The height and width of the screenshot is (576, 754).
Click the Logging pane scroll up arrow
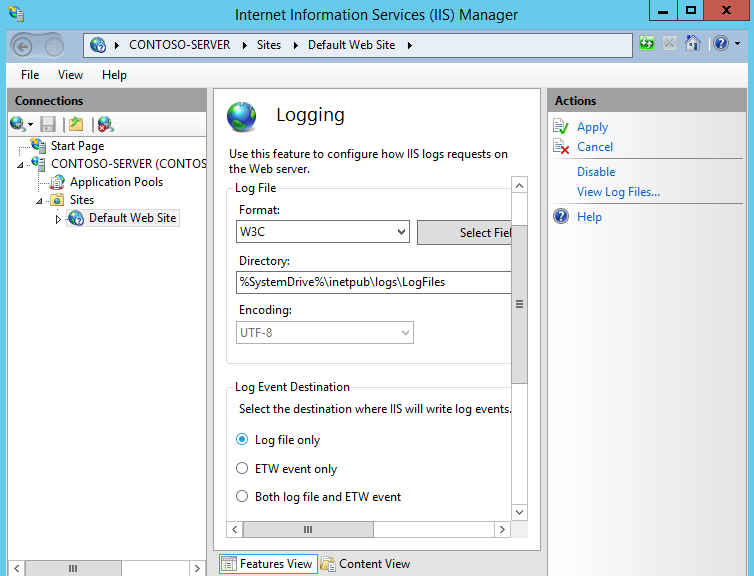coord(519,185)
